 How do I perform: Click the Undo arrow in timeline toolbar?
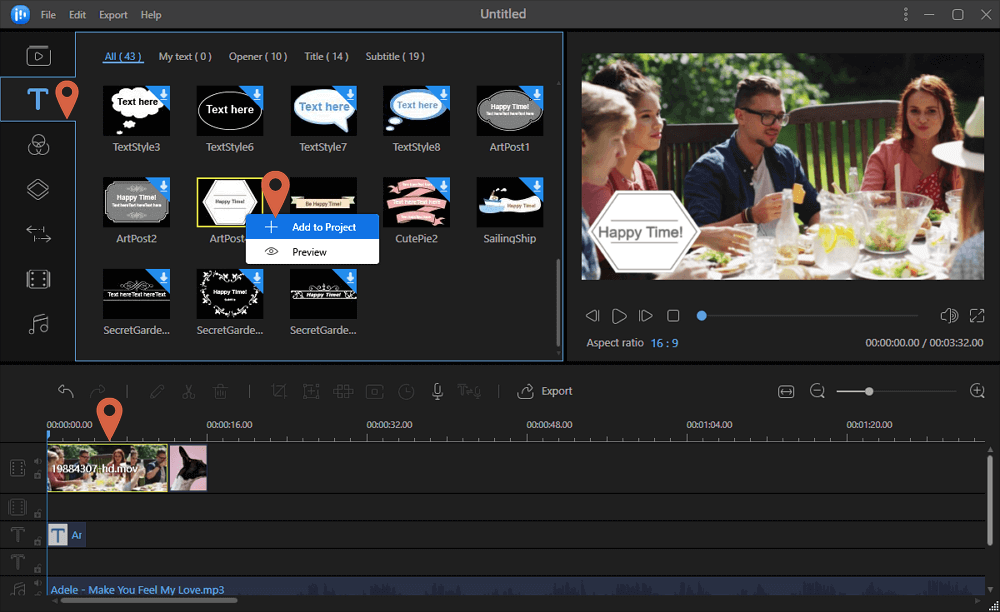[x=66, y=391]
